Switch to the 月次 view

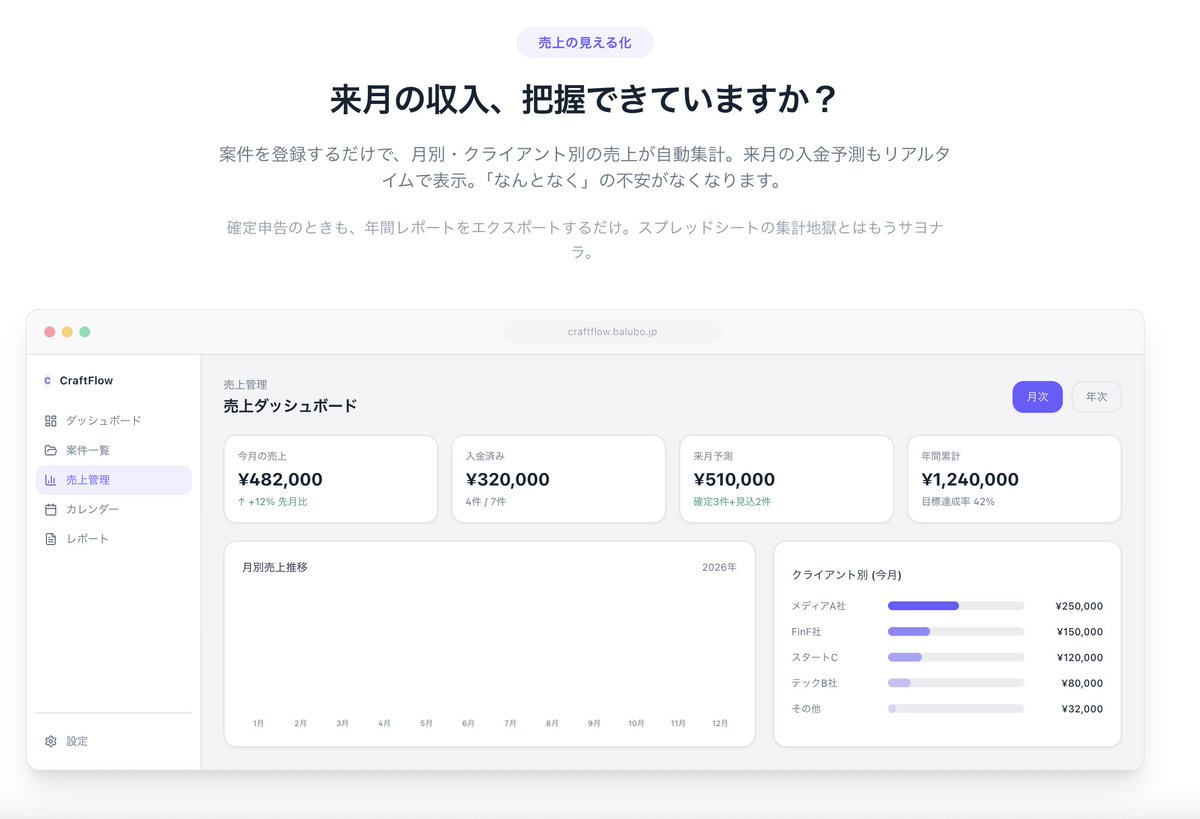tap(1037, 397)
